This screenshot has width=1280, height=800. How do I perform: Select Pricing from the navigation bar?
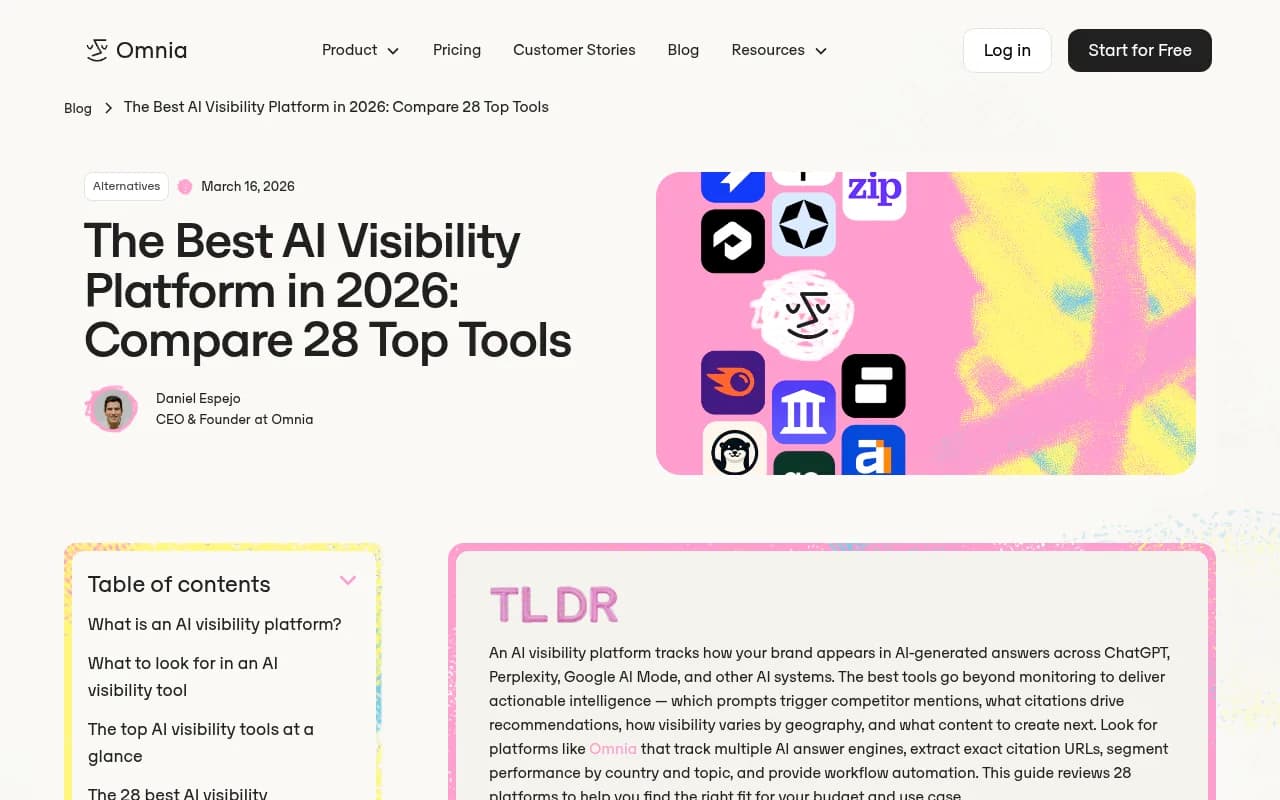tap(456, 50)
